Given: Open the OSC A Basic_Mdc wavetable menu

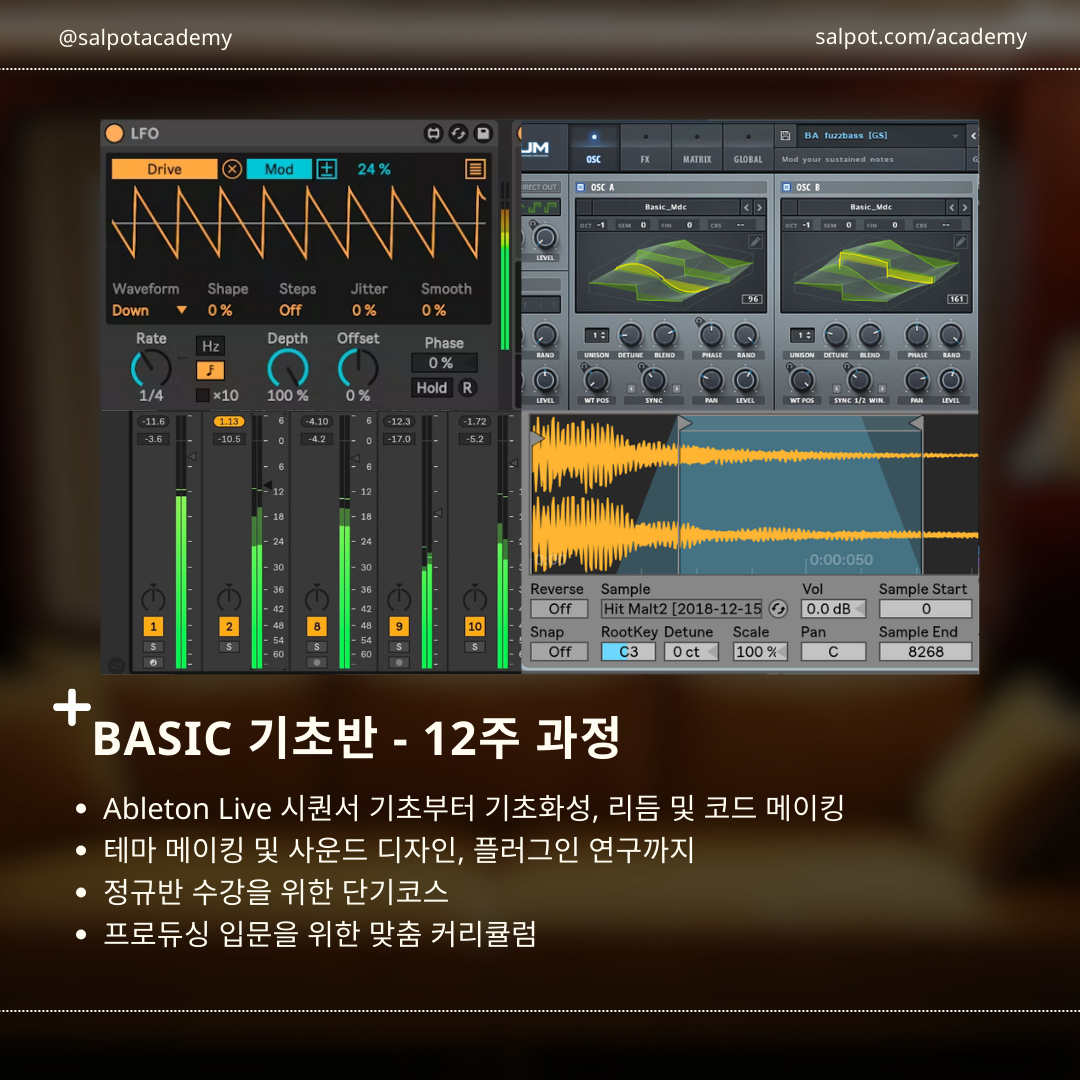Looking at the screenshot, I should [665, 207].
